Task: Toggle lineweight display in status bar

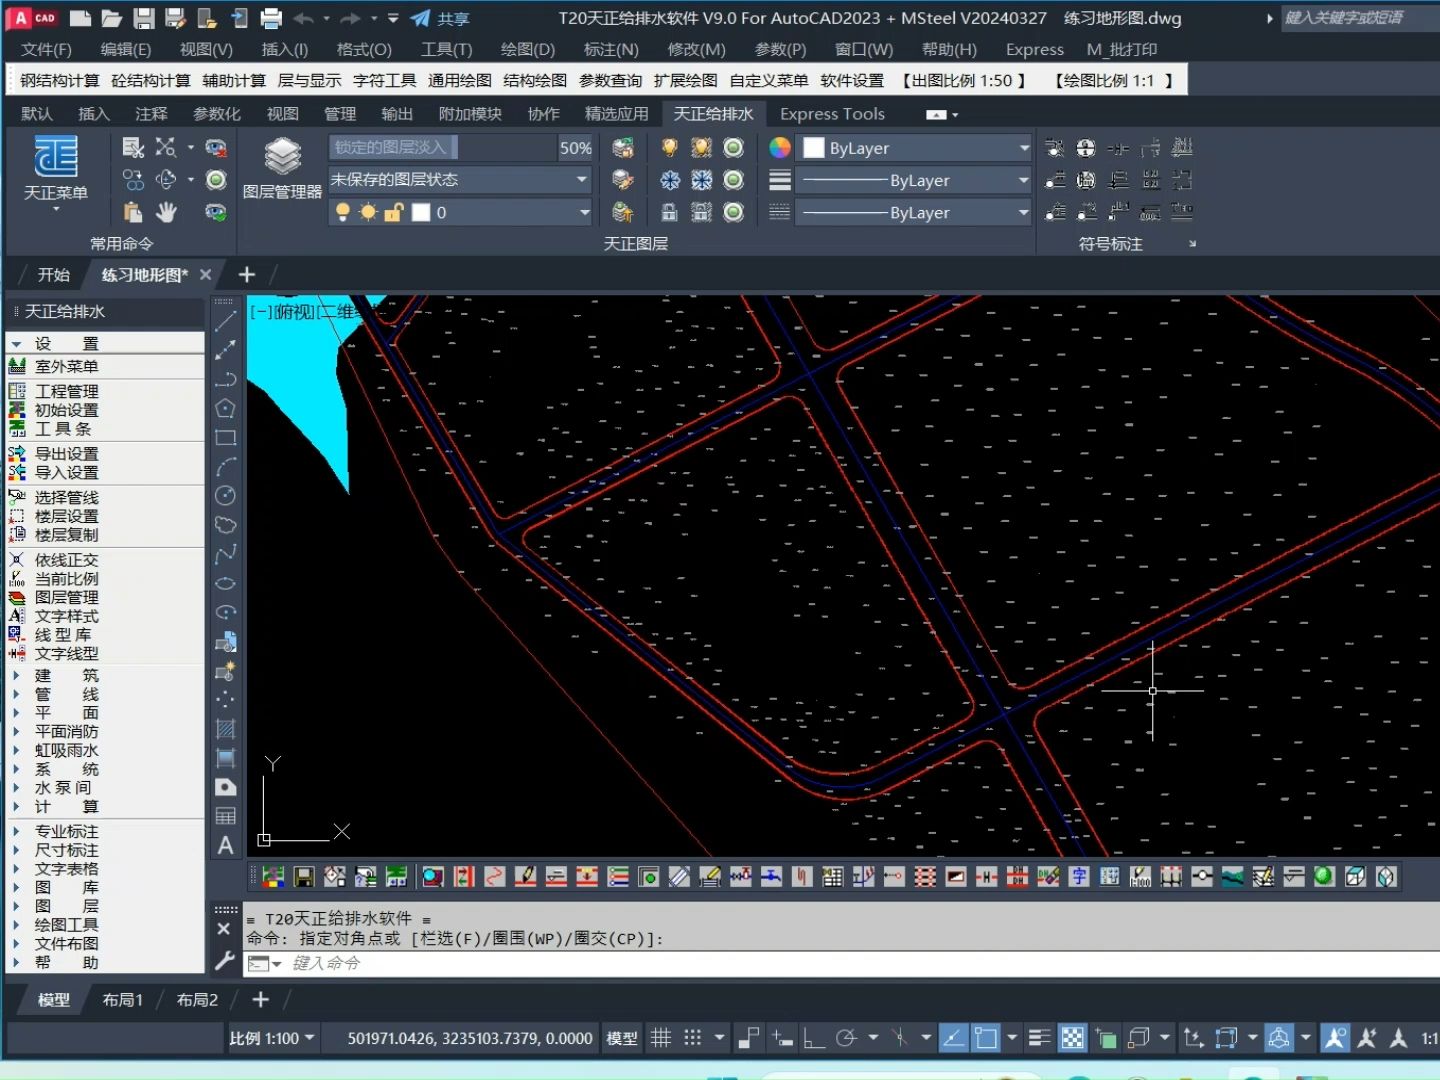Action: [x=1040, y=1038]
